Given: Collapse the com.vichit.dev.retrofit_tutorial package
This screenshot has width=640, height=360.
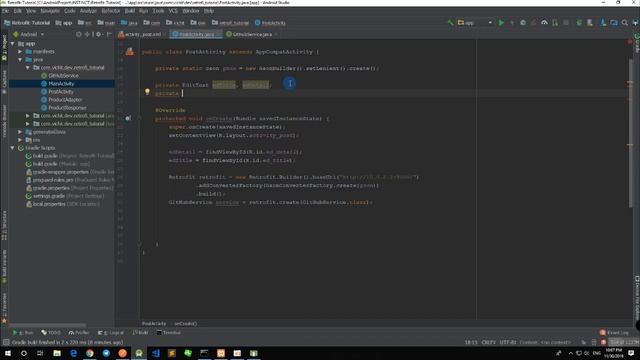Looking at the screenshot, I should click(x=28, y=68).
